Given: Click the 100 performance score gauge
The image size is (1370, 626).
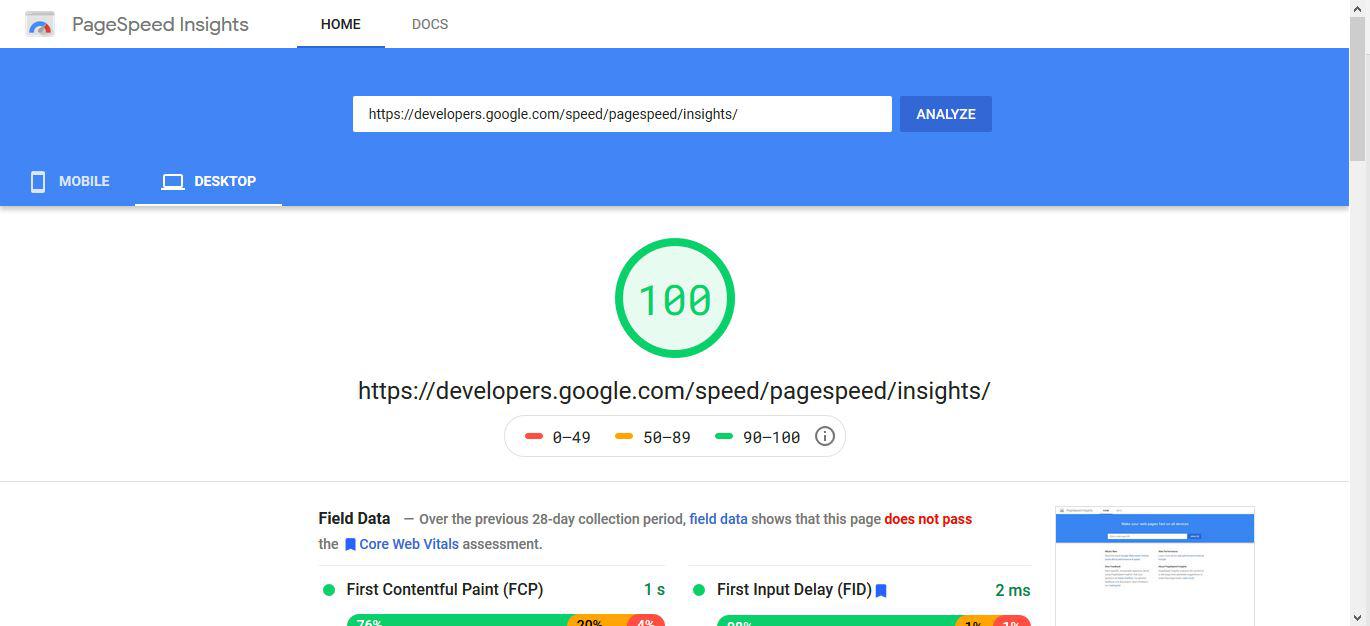Looking at the screenshot, I should (675, 298).
